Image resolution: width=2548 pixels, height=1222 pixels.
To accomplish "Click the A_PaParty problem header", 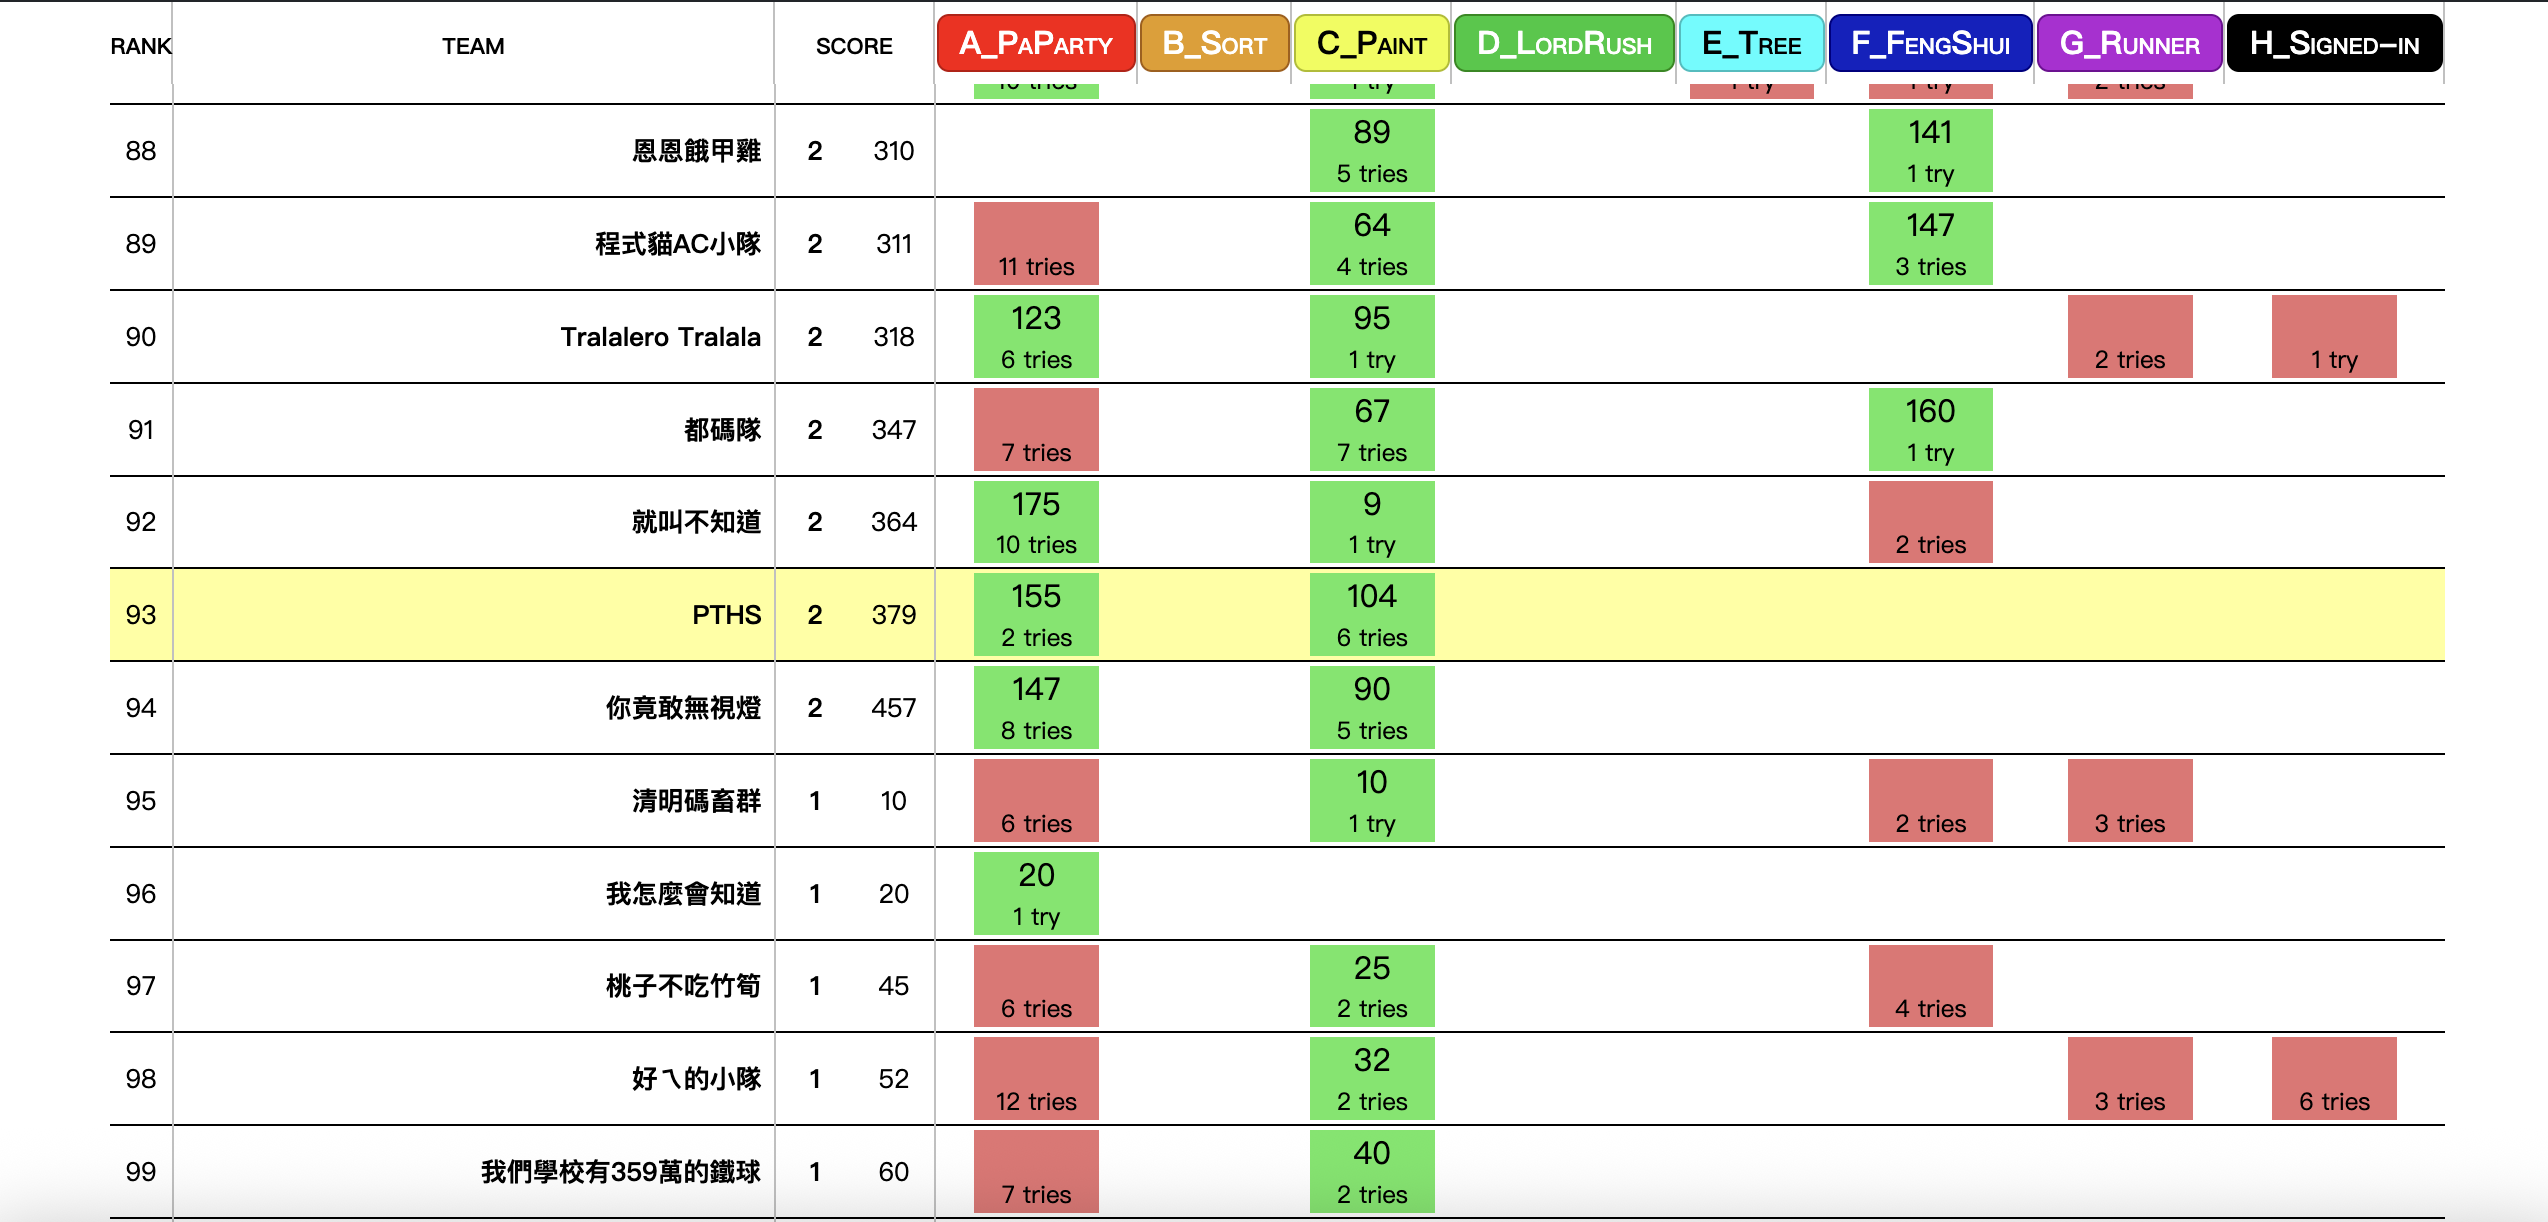I will [x=1036, y=44].
